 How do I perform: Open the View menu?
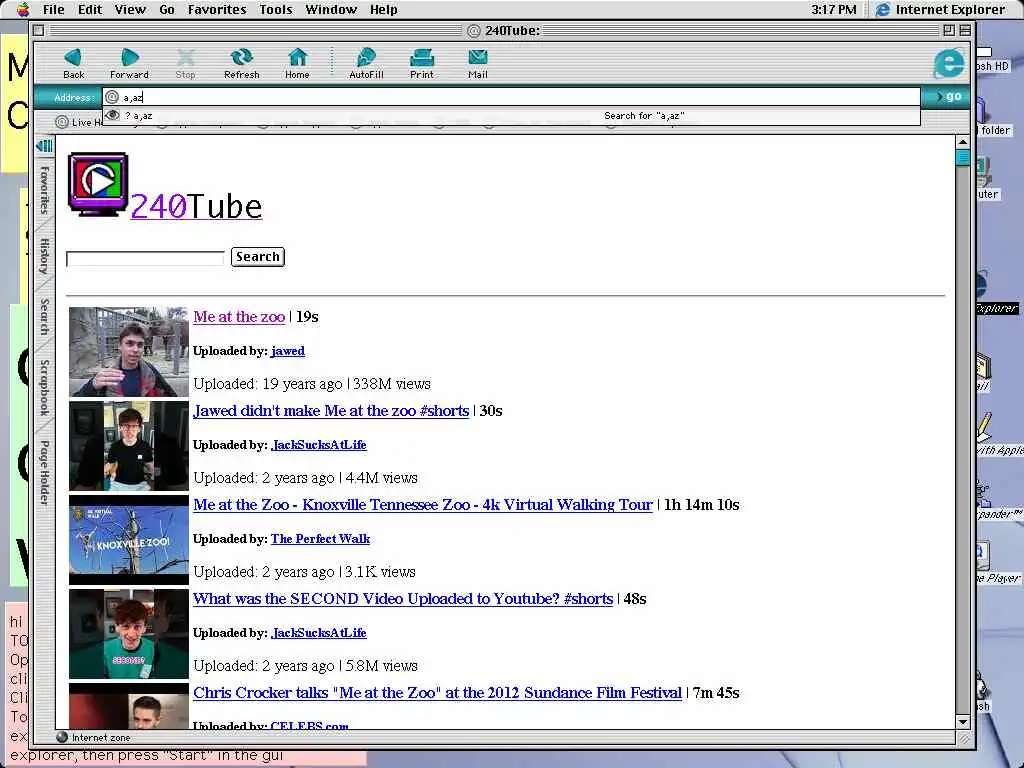(x=130, y=9)
